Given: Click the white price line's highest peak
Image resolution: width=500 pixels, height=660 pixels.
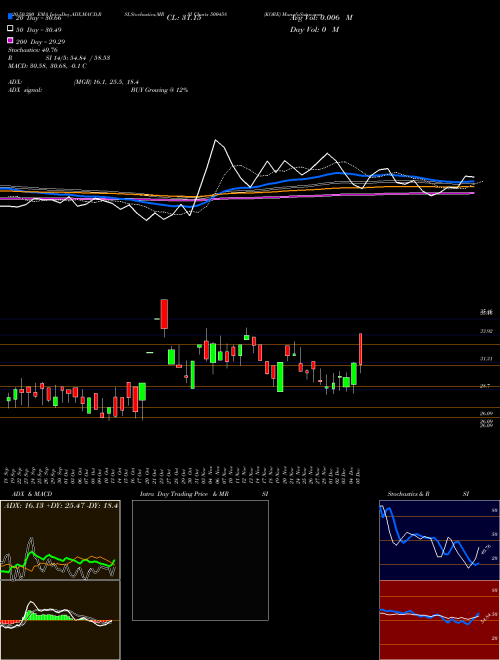Looking at the screenshot, I should (x=215, y=140).
